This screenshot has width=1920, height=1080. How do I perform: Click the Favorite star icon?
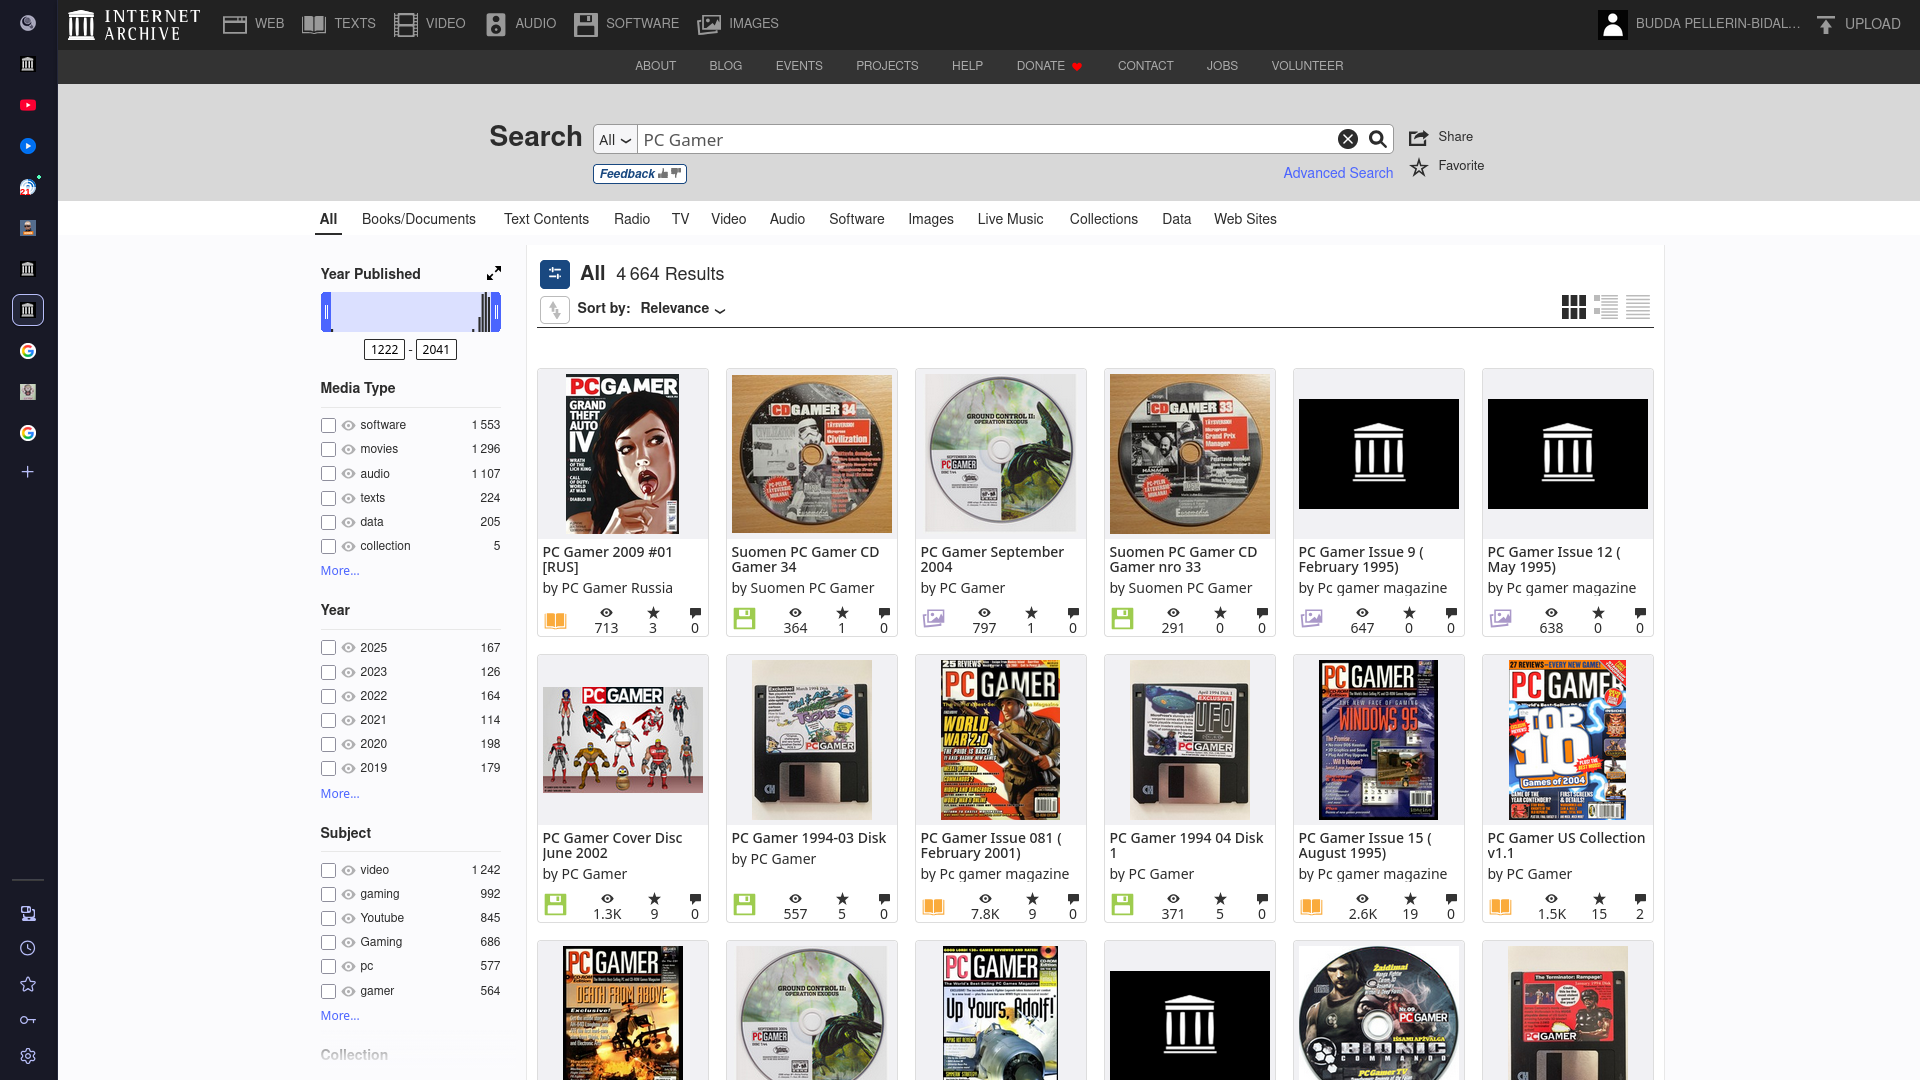click(x=1419, y=167)
